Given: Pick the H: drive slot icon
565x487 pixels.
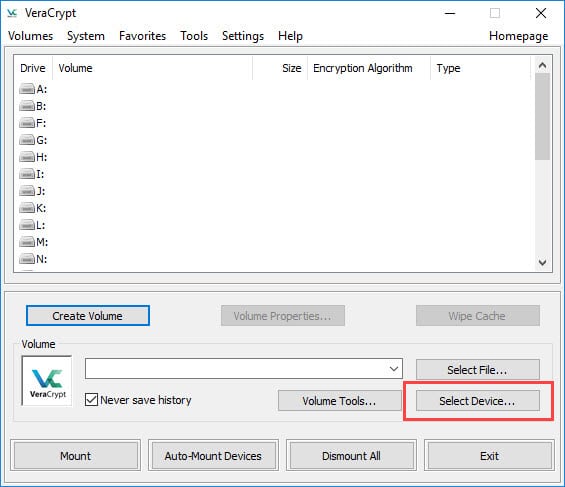Looking at the screenshot, I should coord(27,157).
